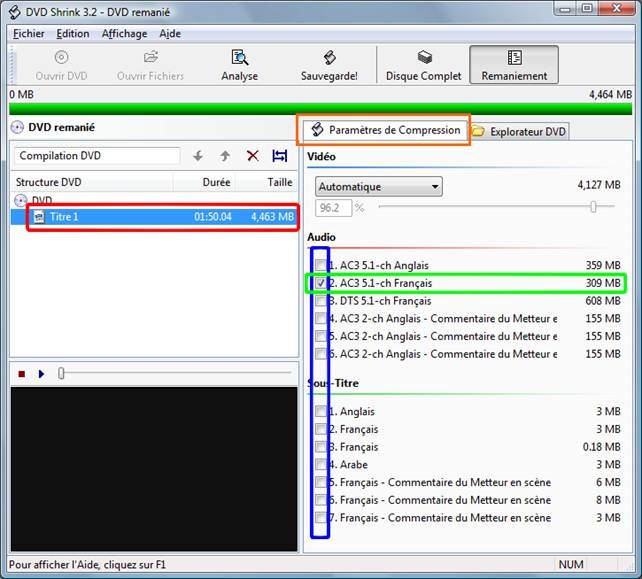
Task: Select the DVD root node in the structure tree
Action: pos(42,200)
